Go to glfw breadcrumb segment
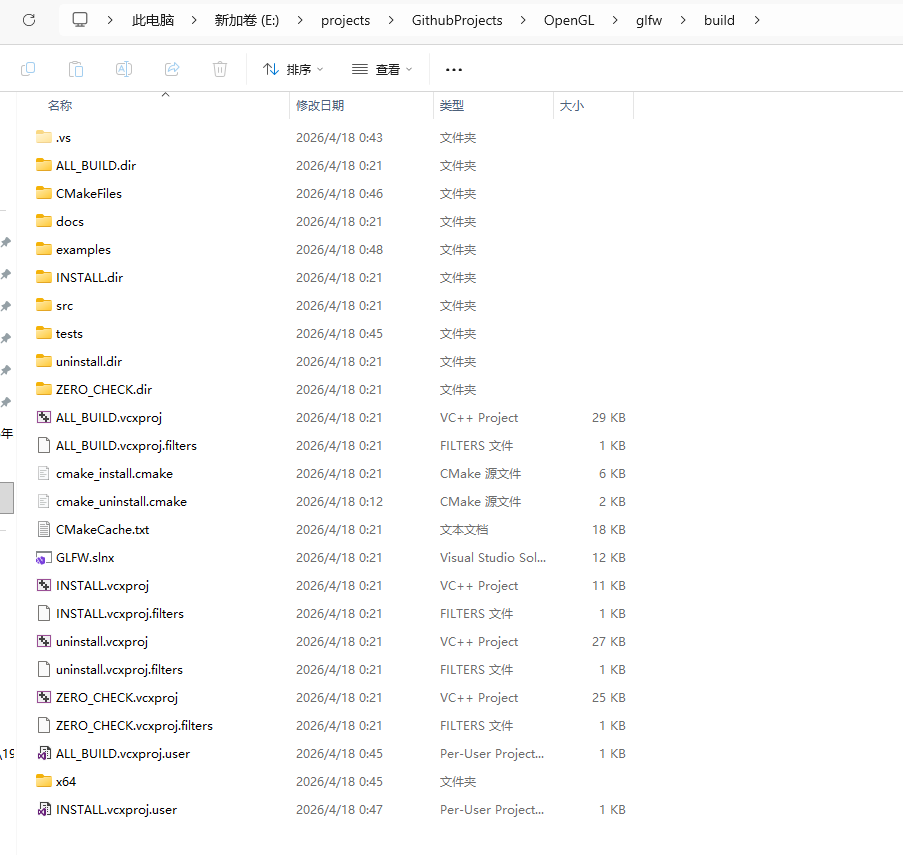This screenshot has height=855, width=903. pos(649,20)
